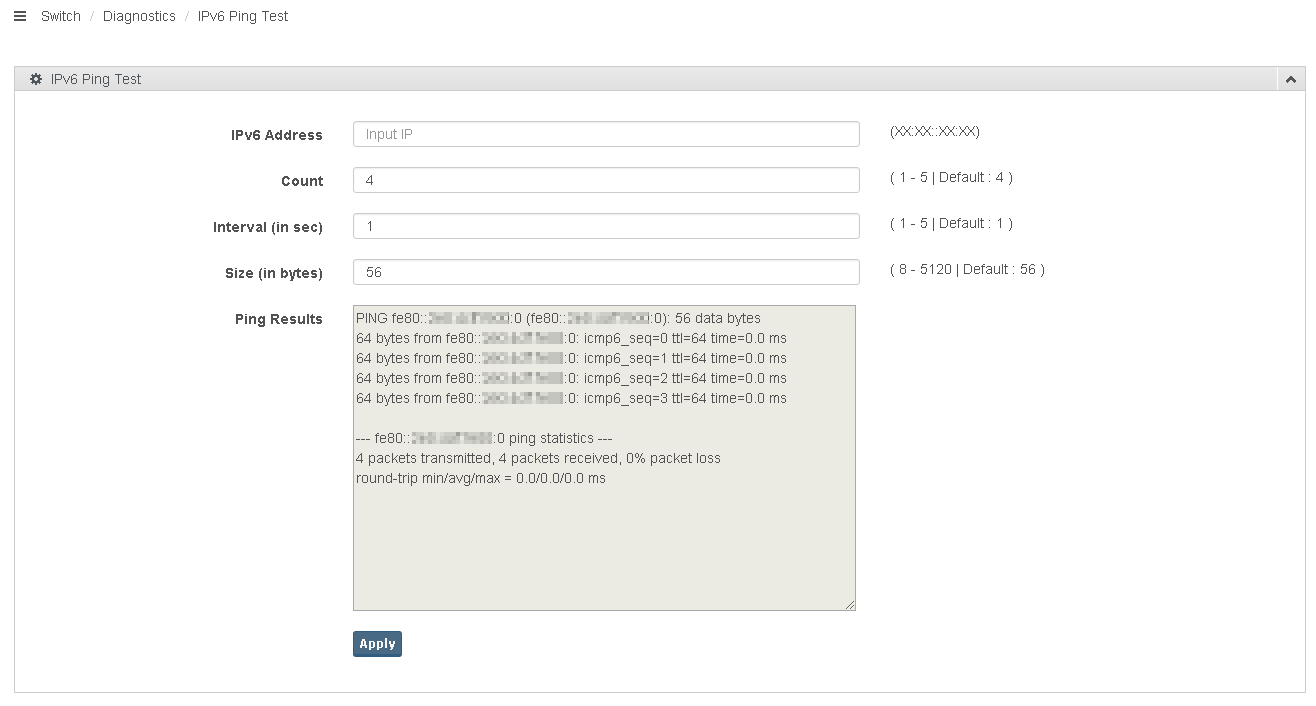Click the Interval (in sec) label
The image size is (1316, 706).
pos(268,227)
